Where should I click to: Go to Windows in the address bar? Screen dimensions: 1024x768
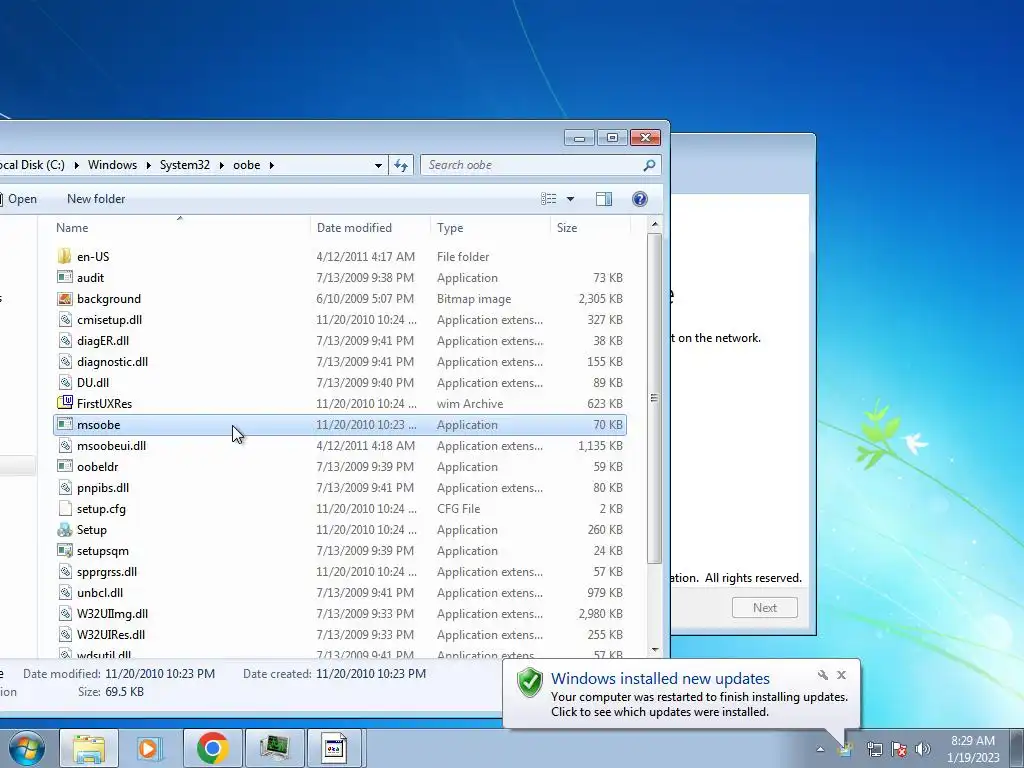coord(112,165)
